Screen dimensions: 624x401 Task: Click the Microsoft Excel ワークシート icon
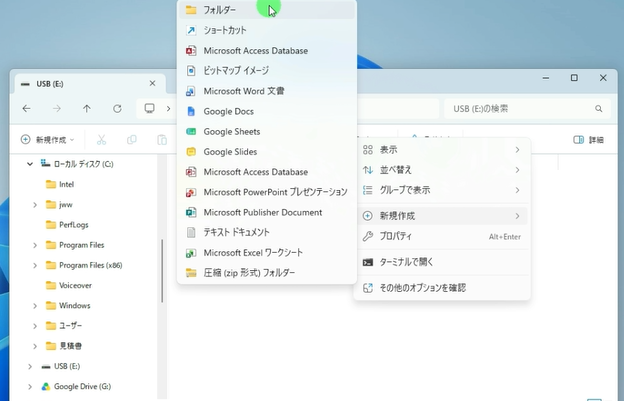pyautogui.click(x=191, y=253)
